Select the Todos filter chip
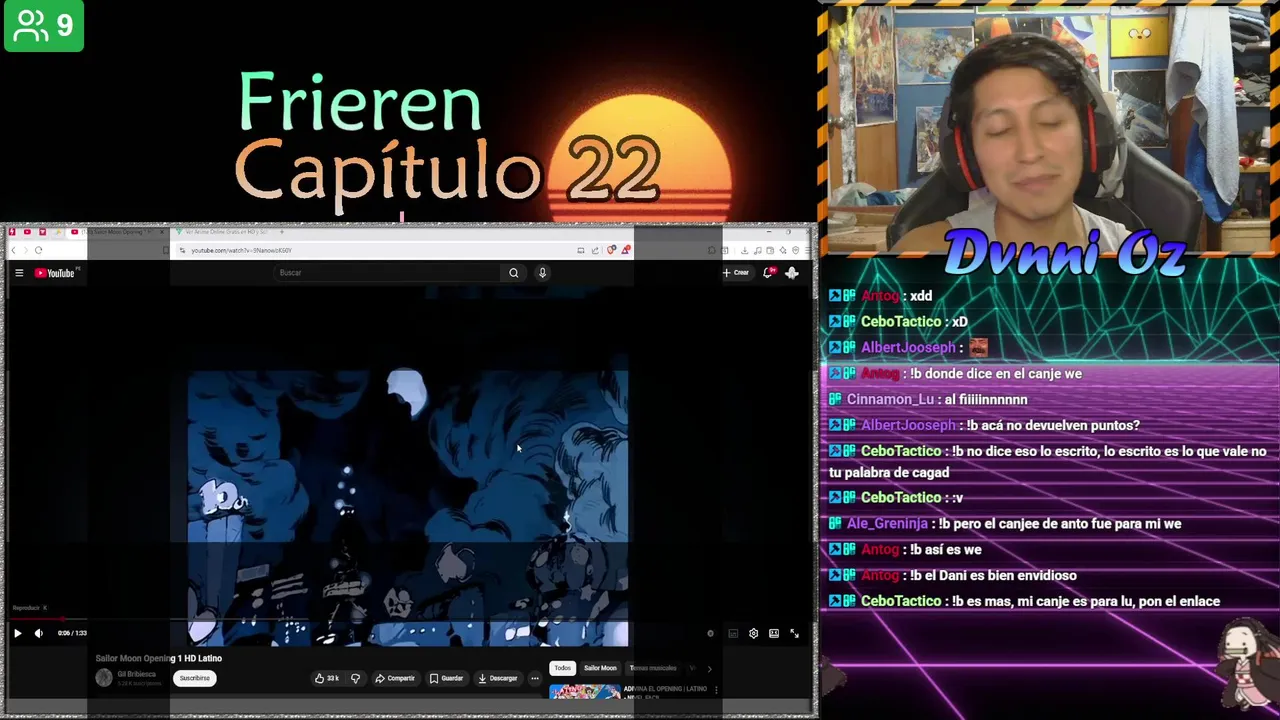1280x720 pixels. pos(562,668)
